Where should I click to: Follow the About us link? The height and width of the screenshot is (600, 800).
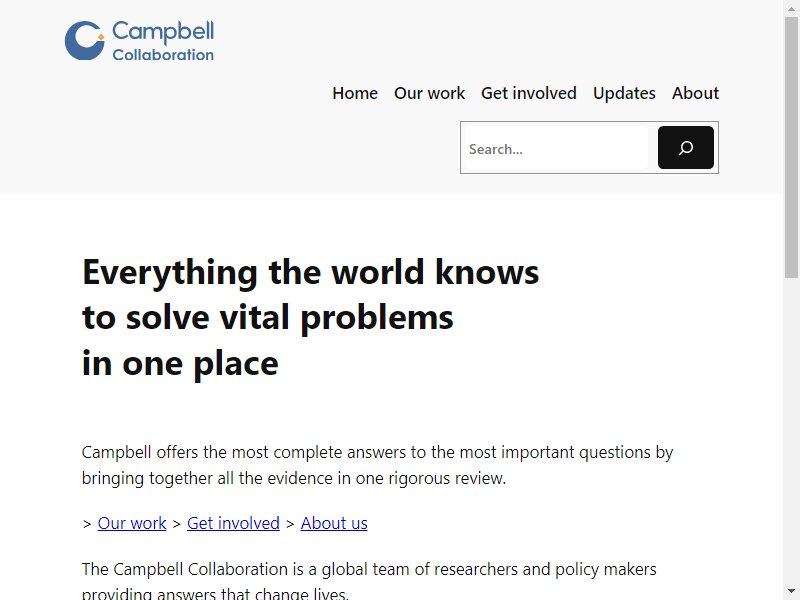point(334,523)
